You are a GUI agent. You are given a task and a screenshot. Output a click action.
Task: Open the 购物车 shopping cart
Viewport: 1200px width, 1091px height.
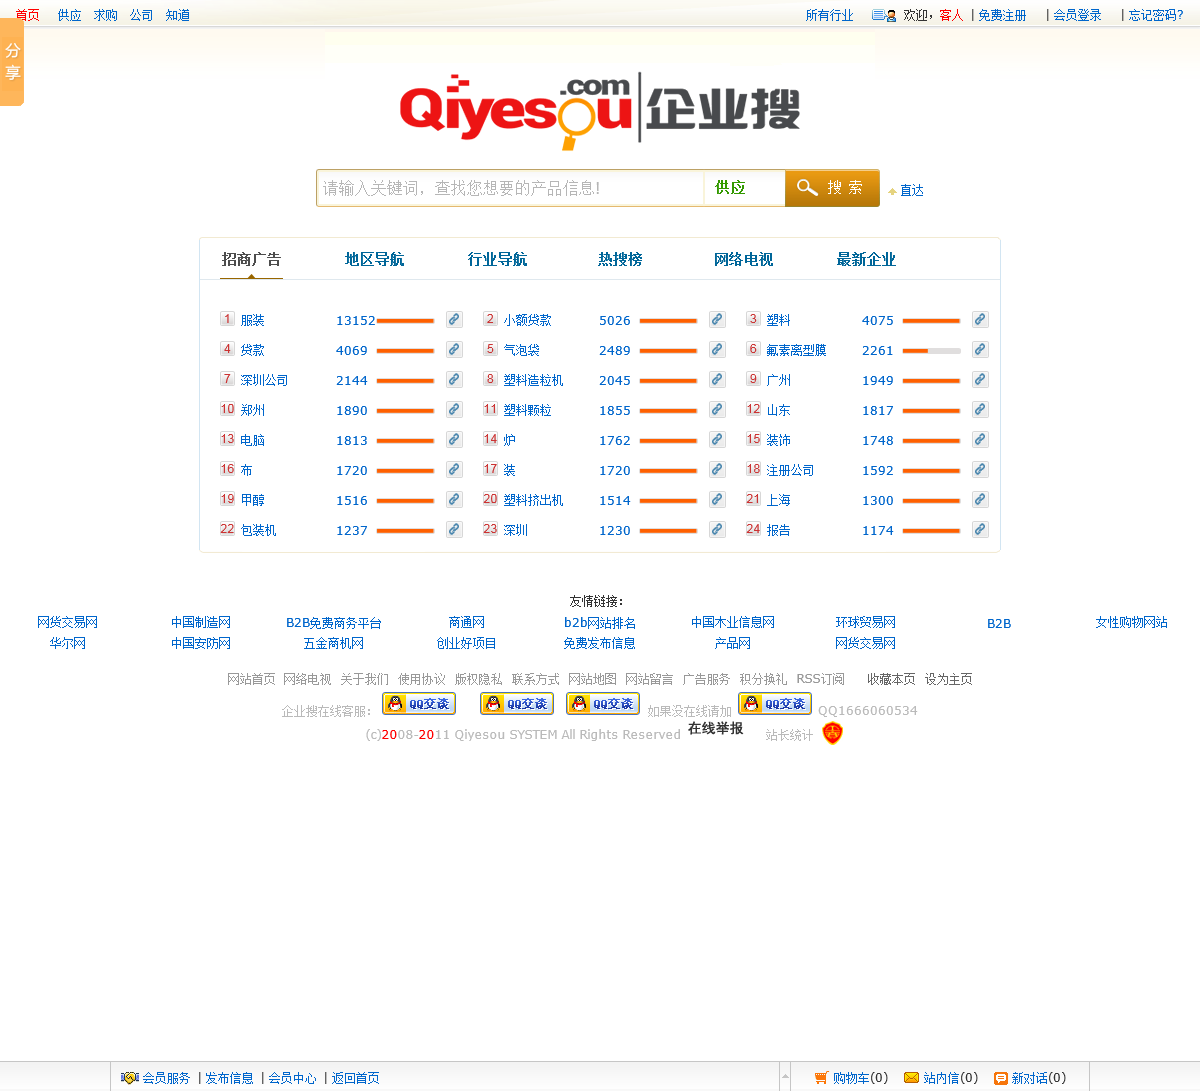click(x=851, y=1078)
